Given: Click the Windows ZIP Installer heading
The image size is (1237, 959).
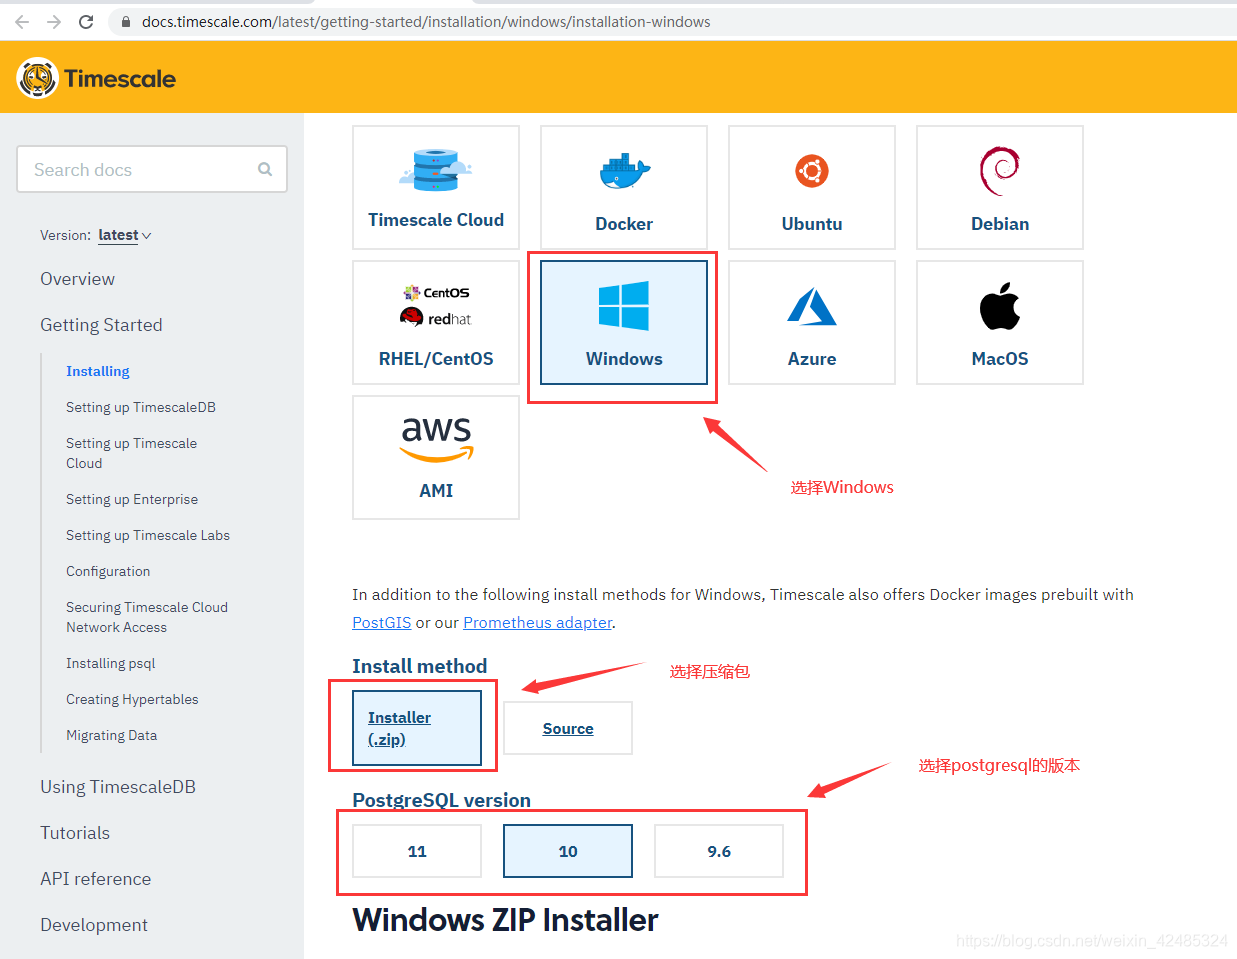Looking at the screenshot, I should [505, 920].
